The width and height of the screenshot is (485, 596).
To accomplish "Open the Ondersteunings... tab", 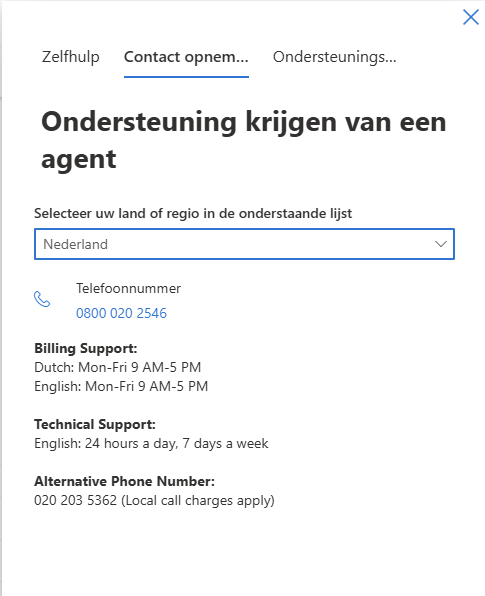I will coord(334,57).
